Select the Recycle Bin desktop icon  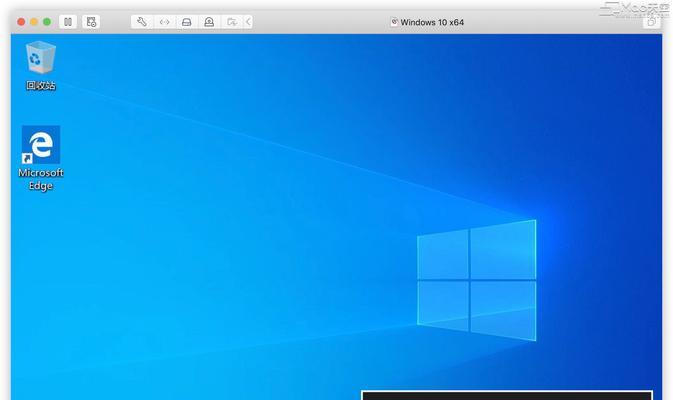[41, 65]
